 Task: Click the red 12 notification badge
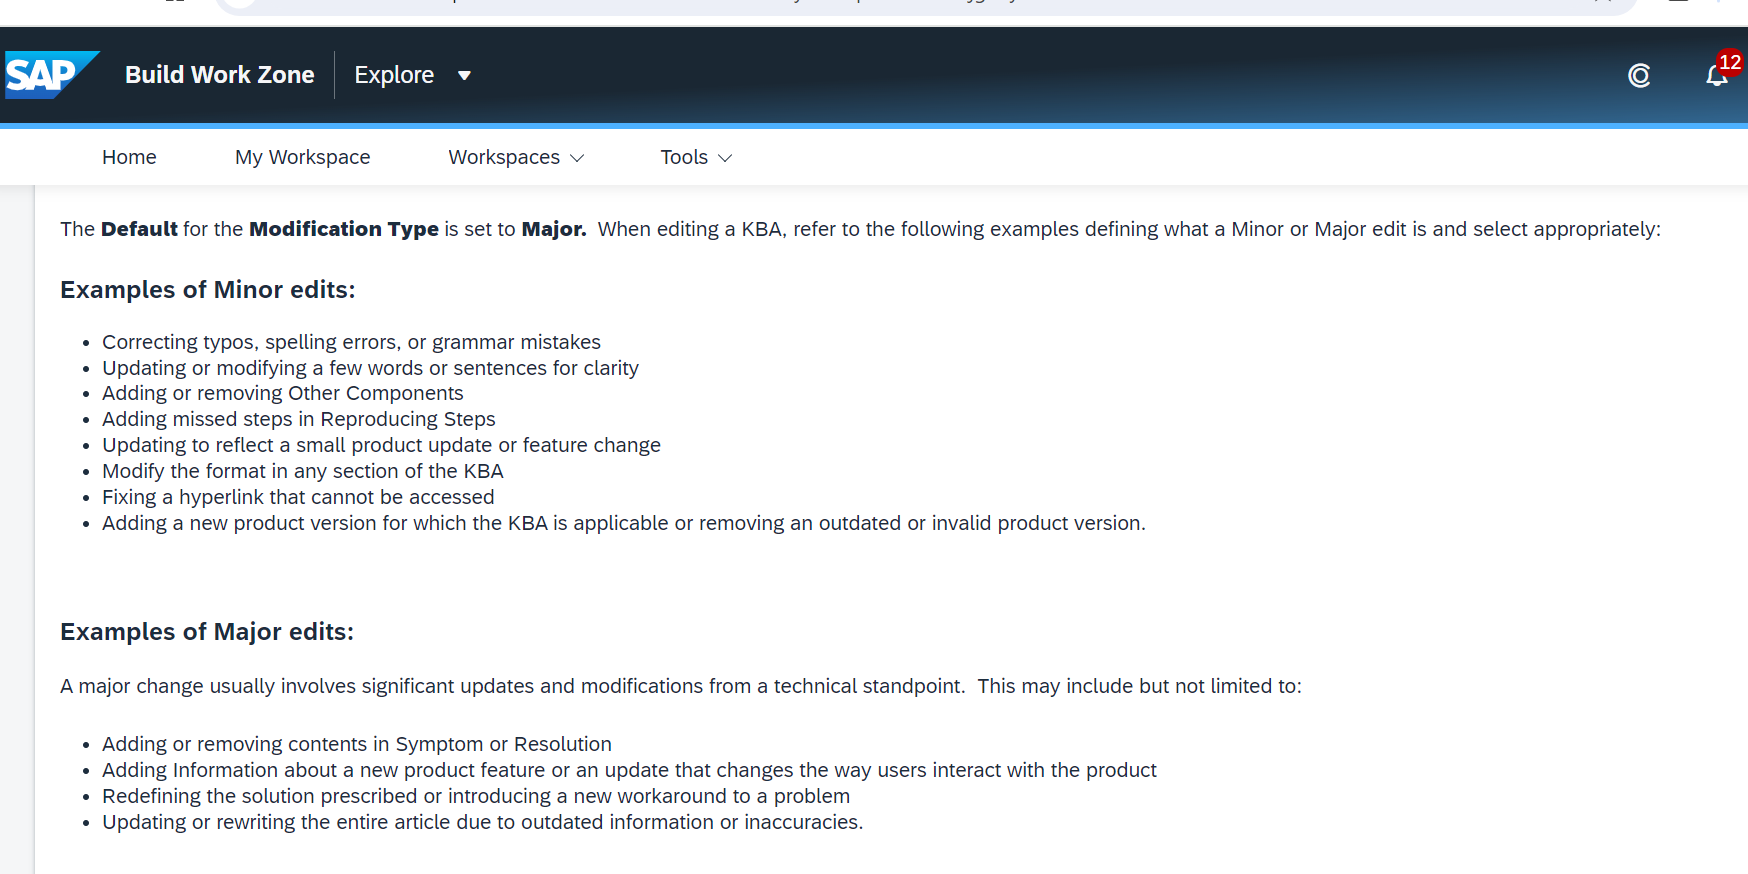point(1730,62)
